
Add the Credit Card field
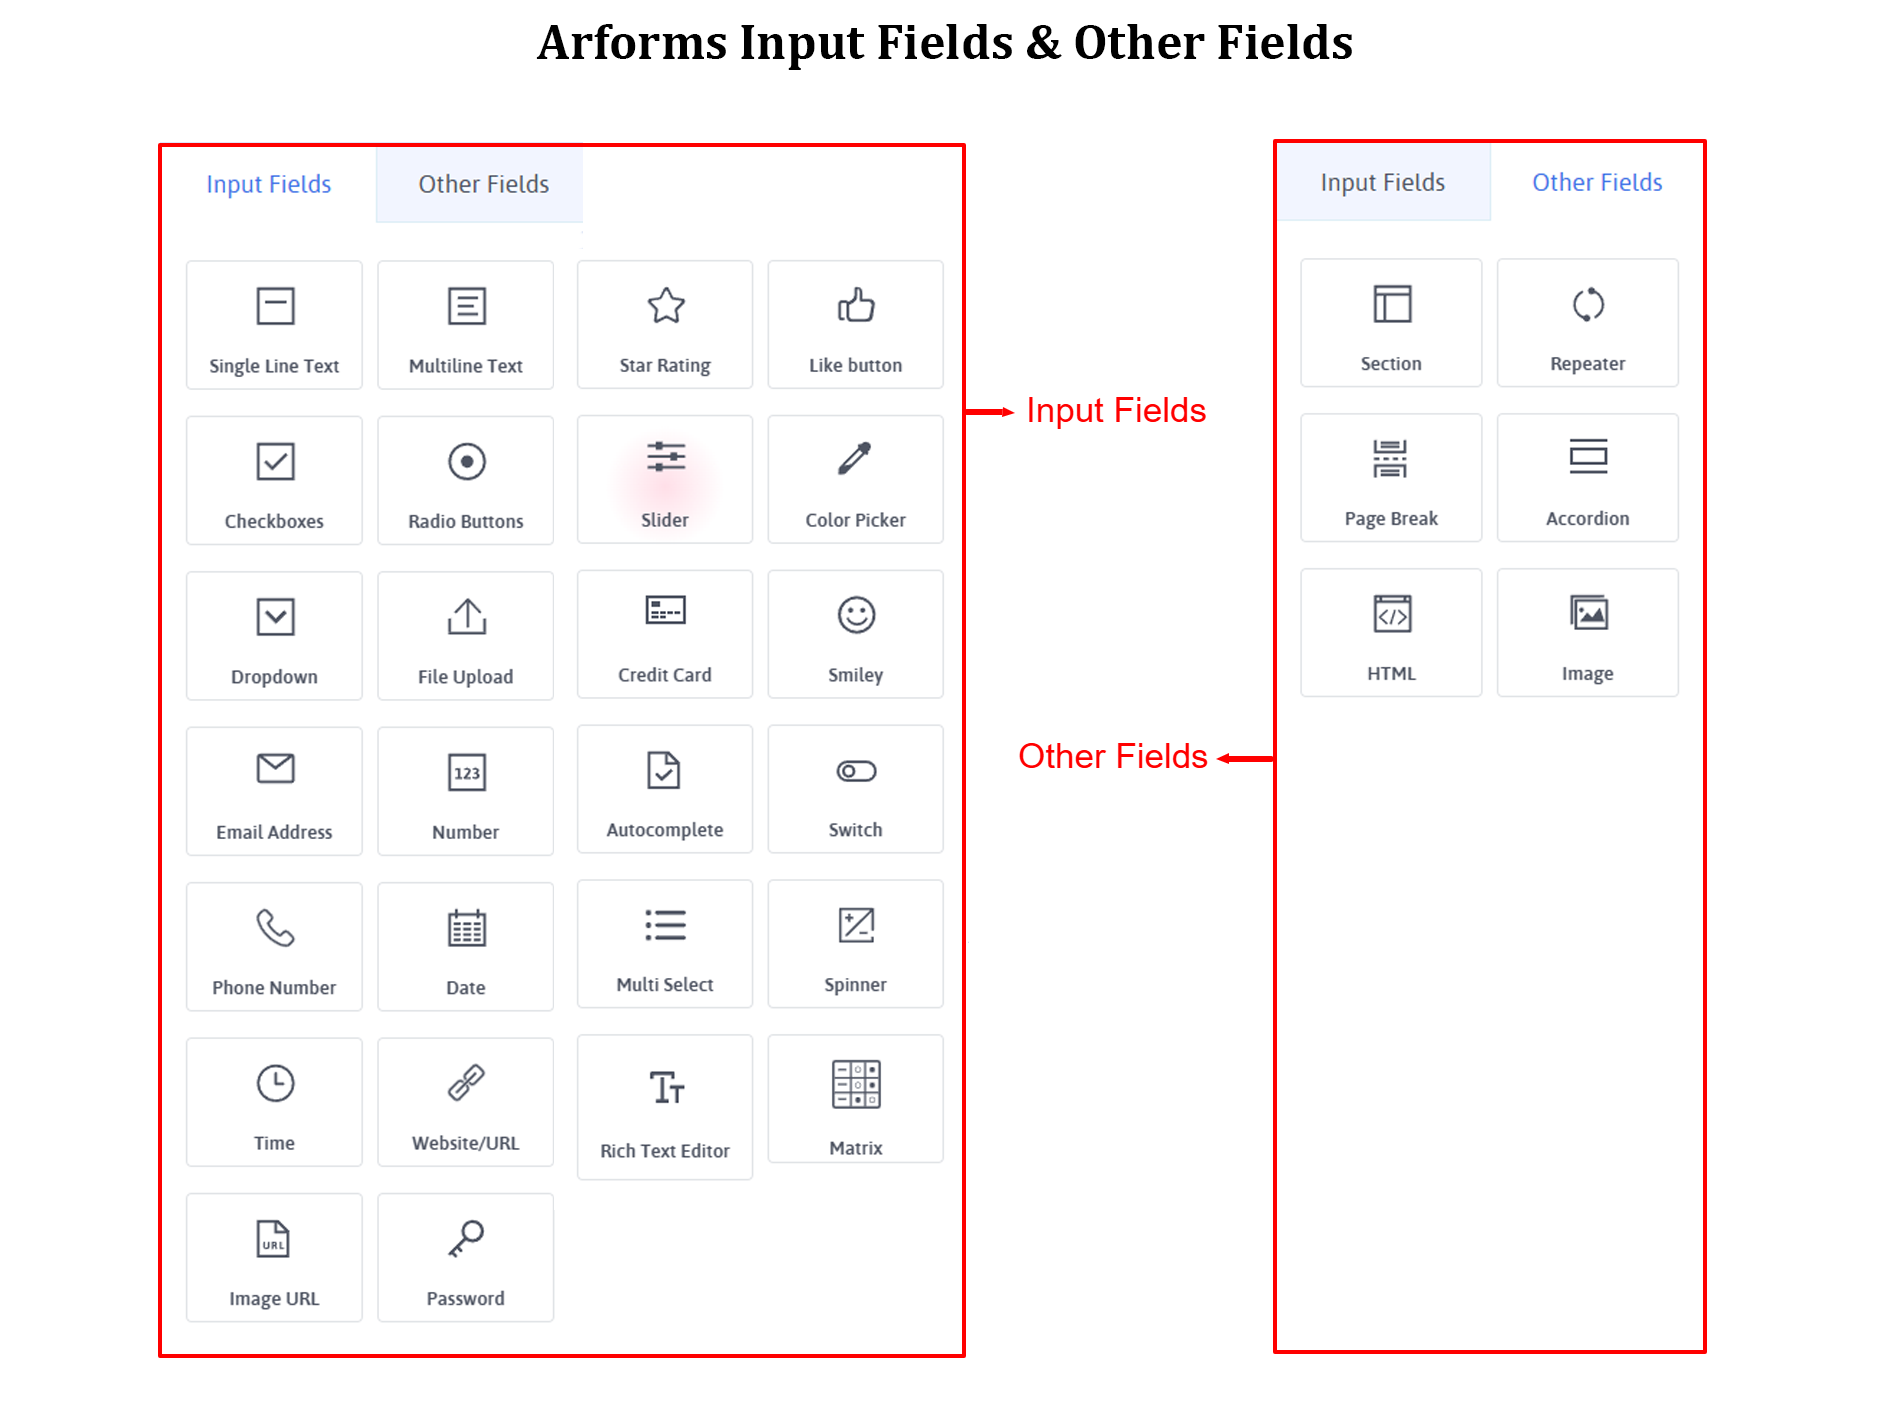tap(664, 634)
